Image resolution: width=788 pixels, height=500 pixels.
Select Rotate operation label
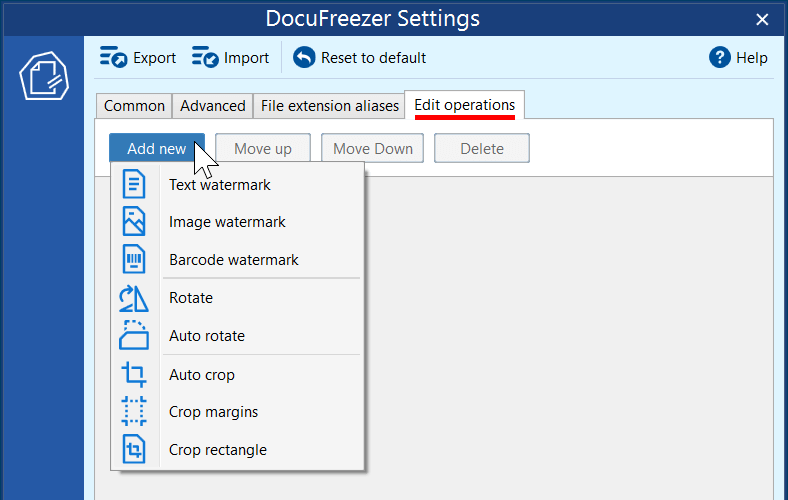(191, 298)
